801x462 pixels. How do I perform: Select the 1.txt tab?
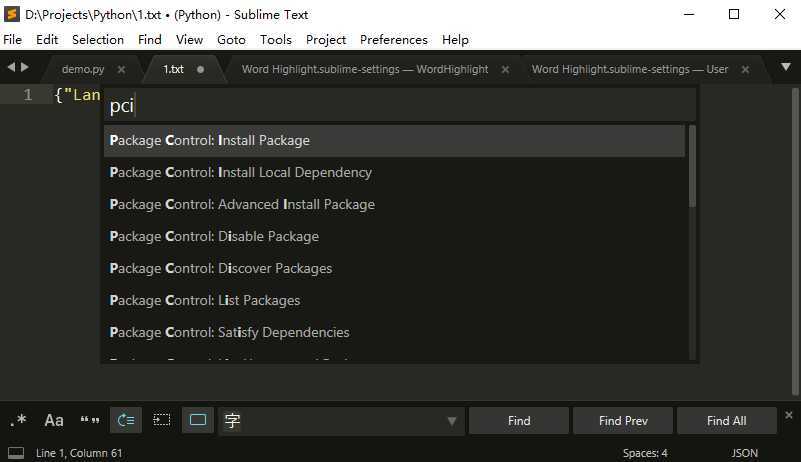click(x=173, y=70)
